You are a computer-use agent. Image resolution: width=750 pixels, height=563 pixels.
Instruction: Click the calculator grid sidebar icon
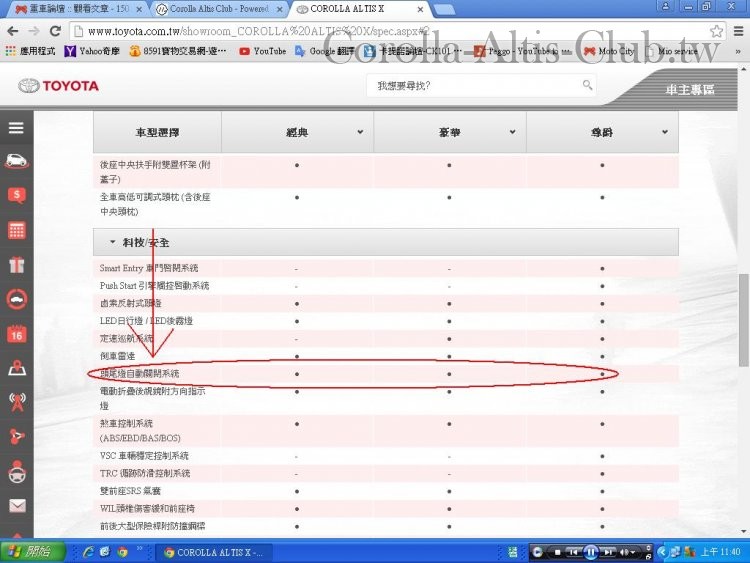(17, 231)
